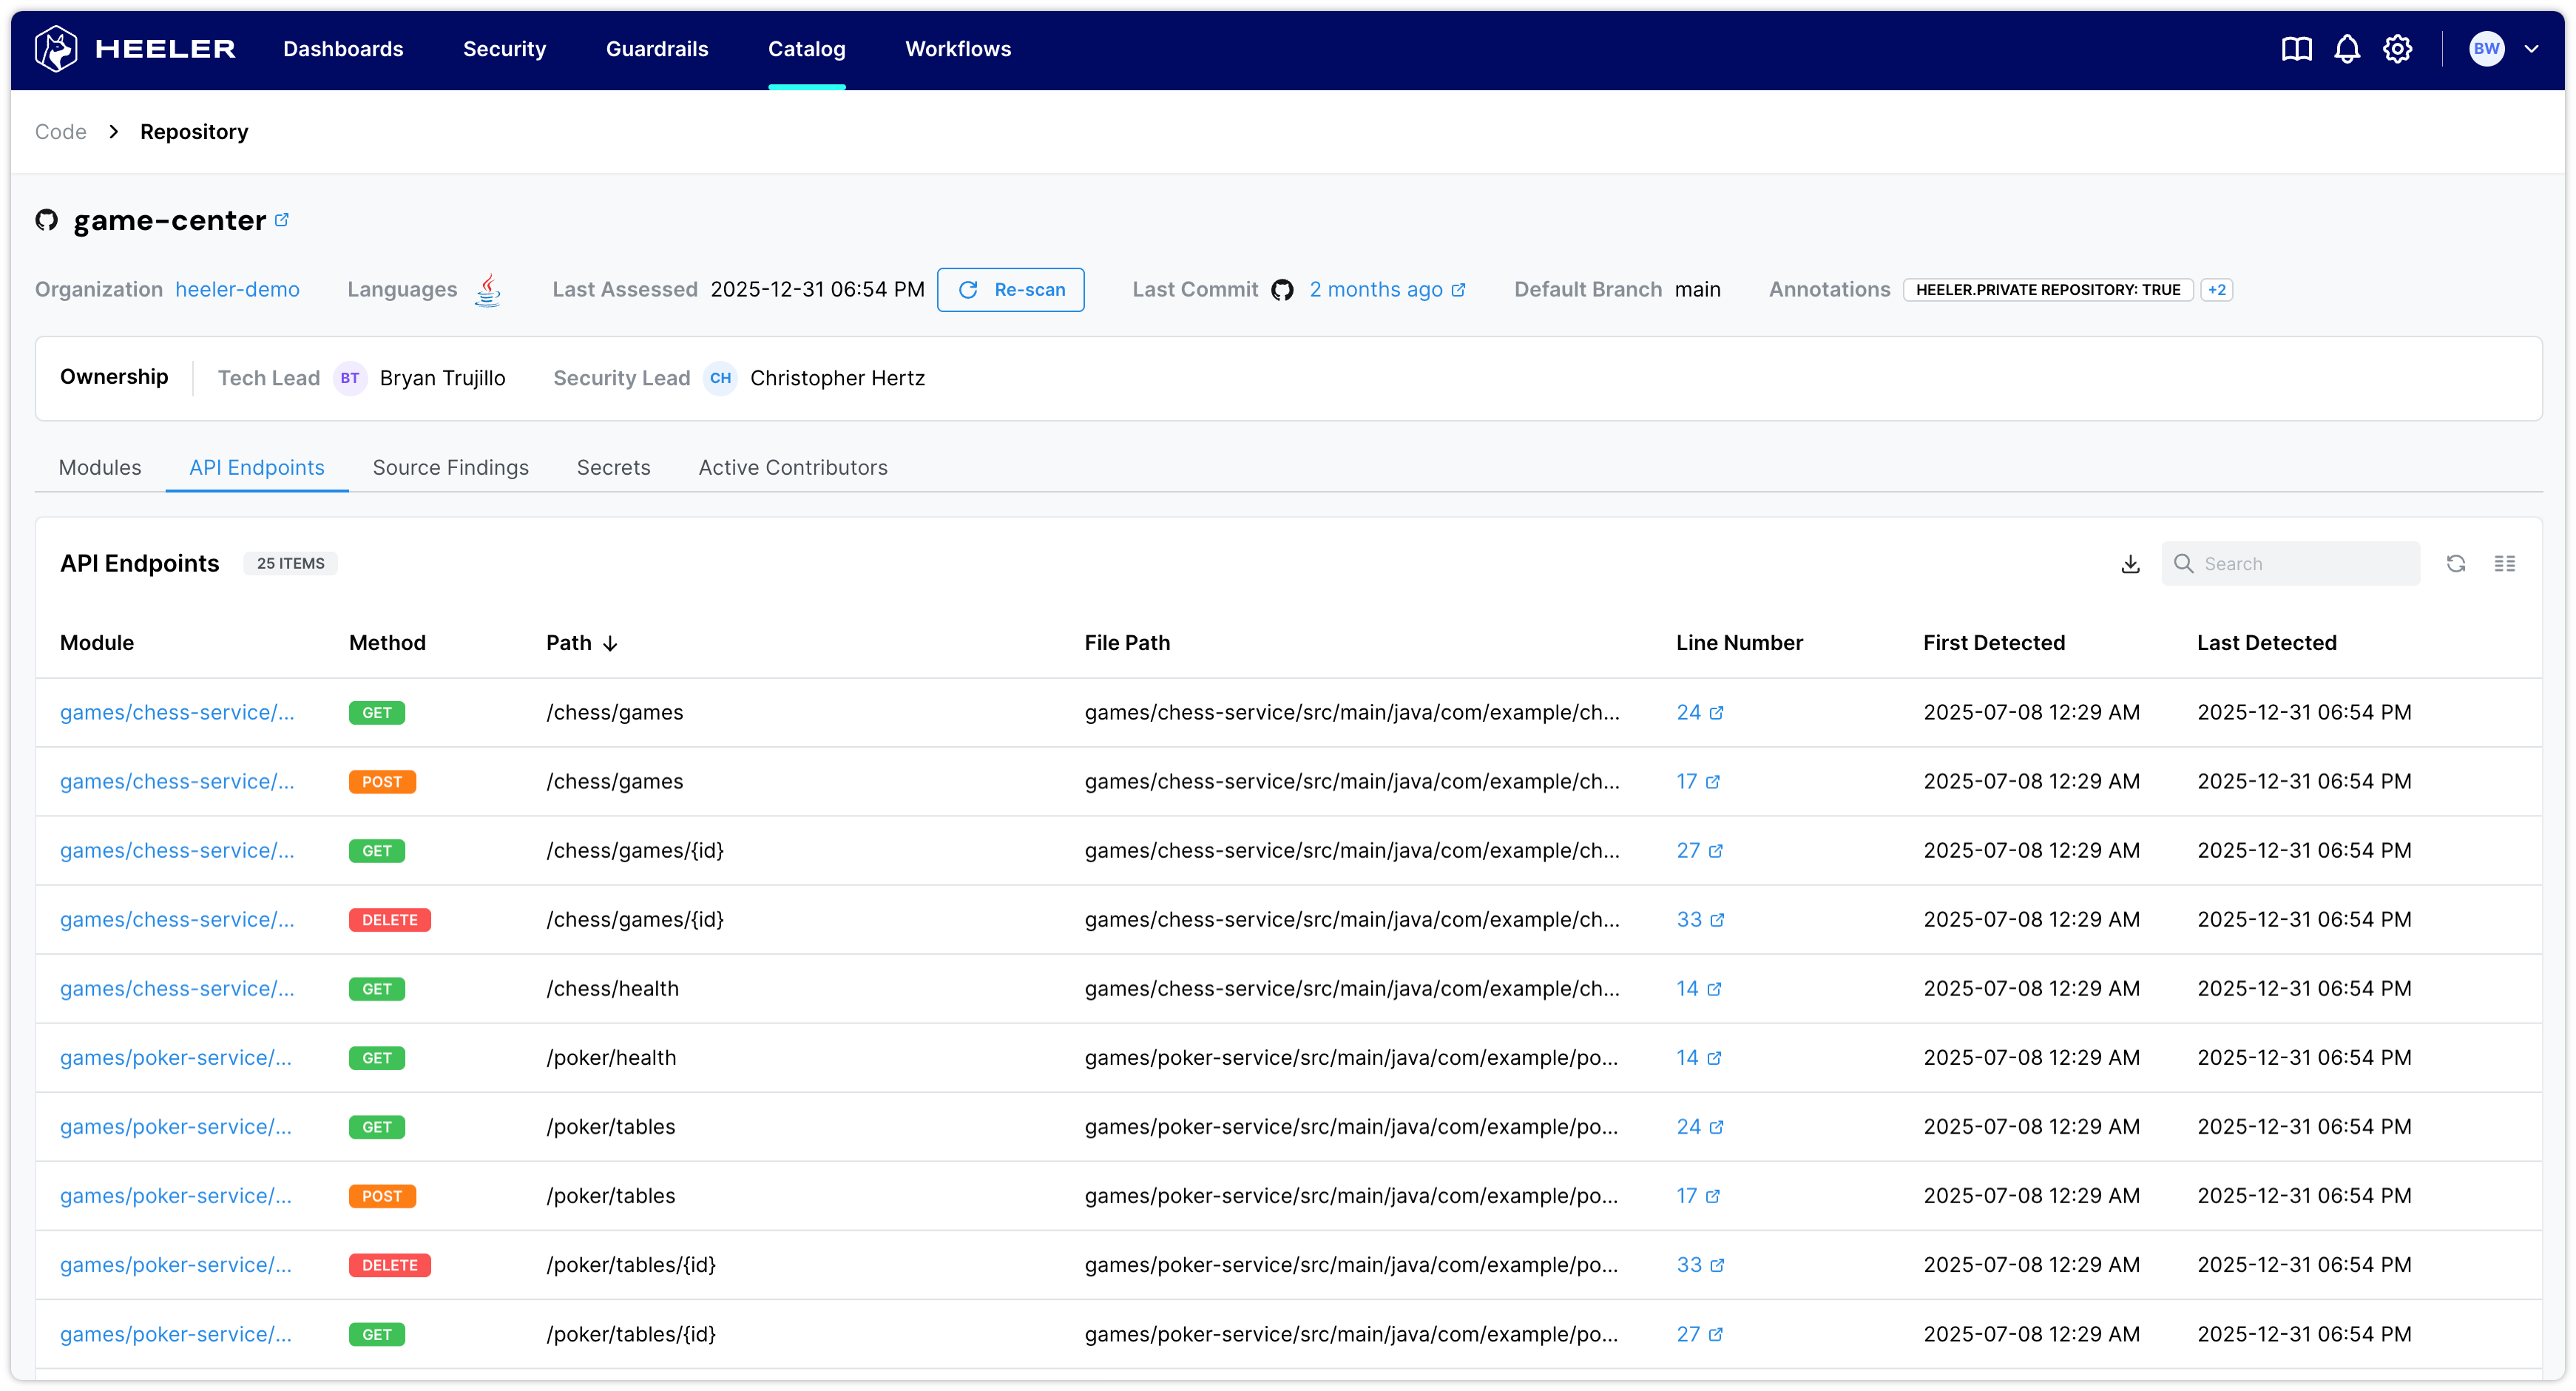The image size is (2576, 1391).
Task: Open the notifications bell
Action: [2346, 49]
